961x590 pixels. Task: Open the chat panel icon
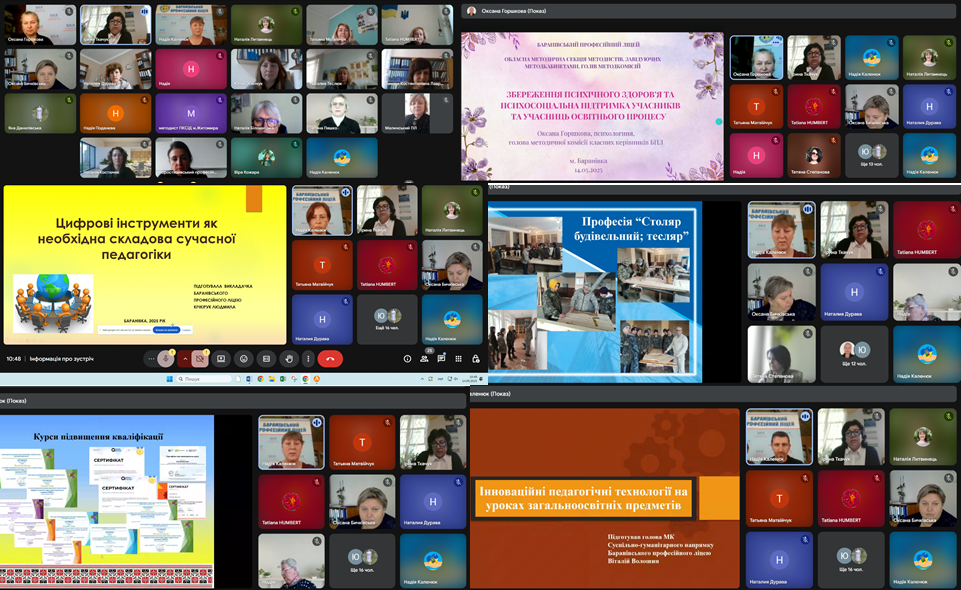click(443, 358)
